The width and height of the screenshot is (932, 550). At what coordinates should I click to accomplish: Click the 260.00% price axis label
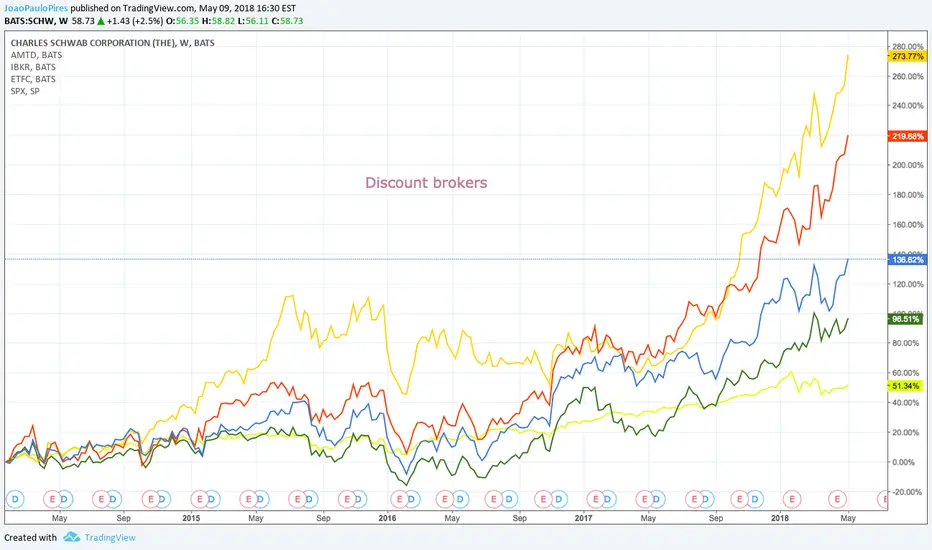pos(908,76)
